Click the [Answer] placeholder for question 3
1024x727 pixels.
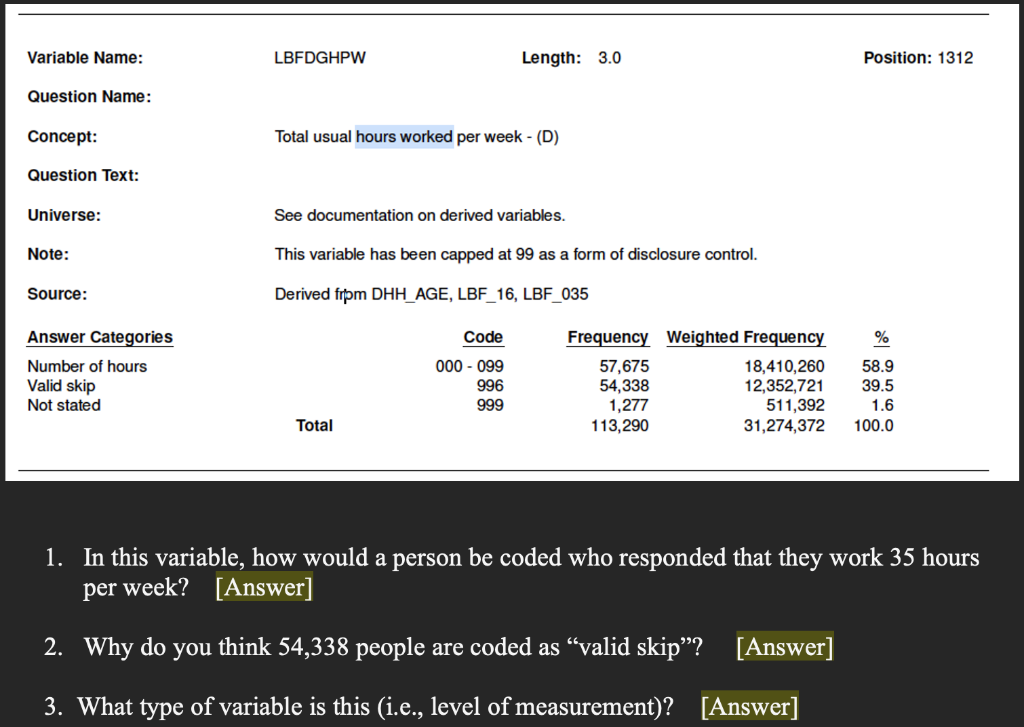tap(750, 706)
